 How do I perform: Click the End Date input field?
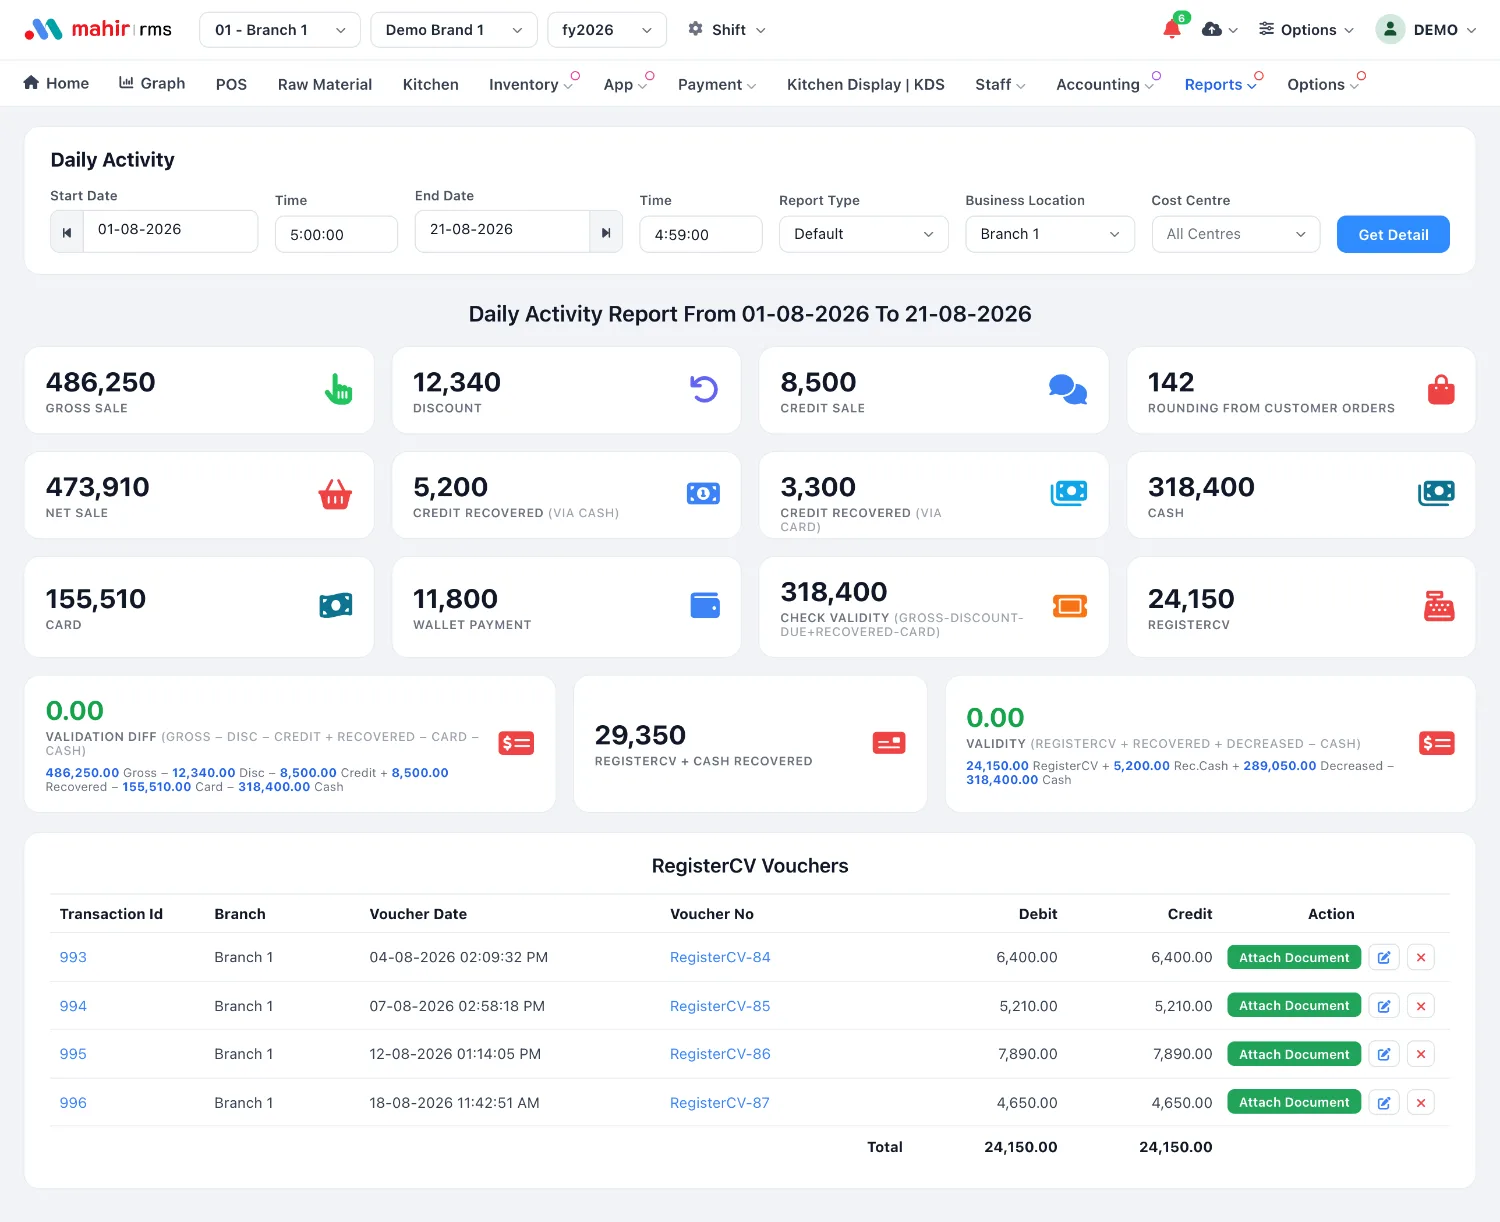[x=502, y=231]
